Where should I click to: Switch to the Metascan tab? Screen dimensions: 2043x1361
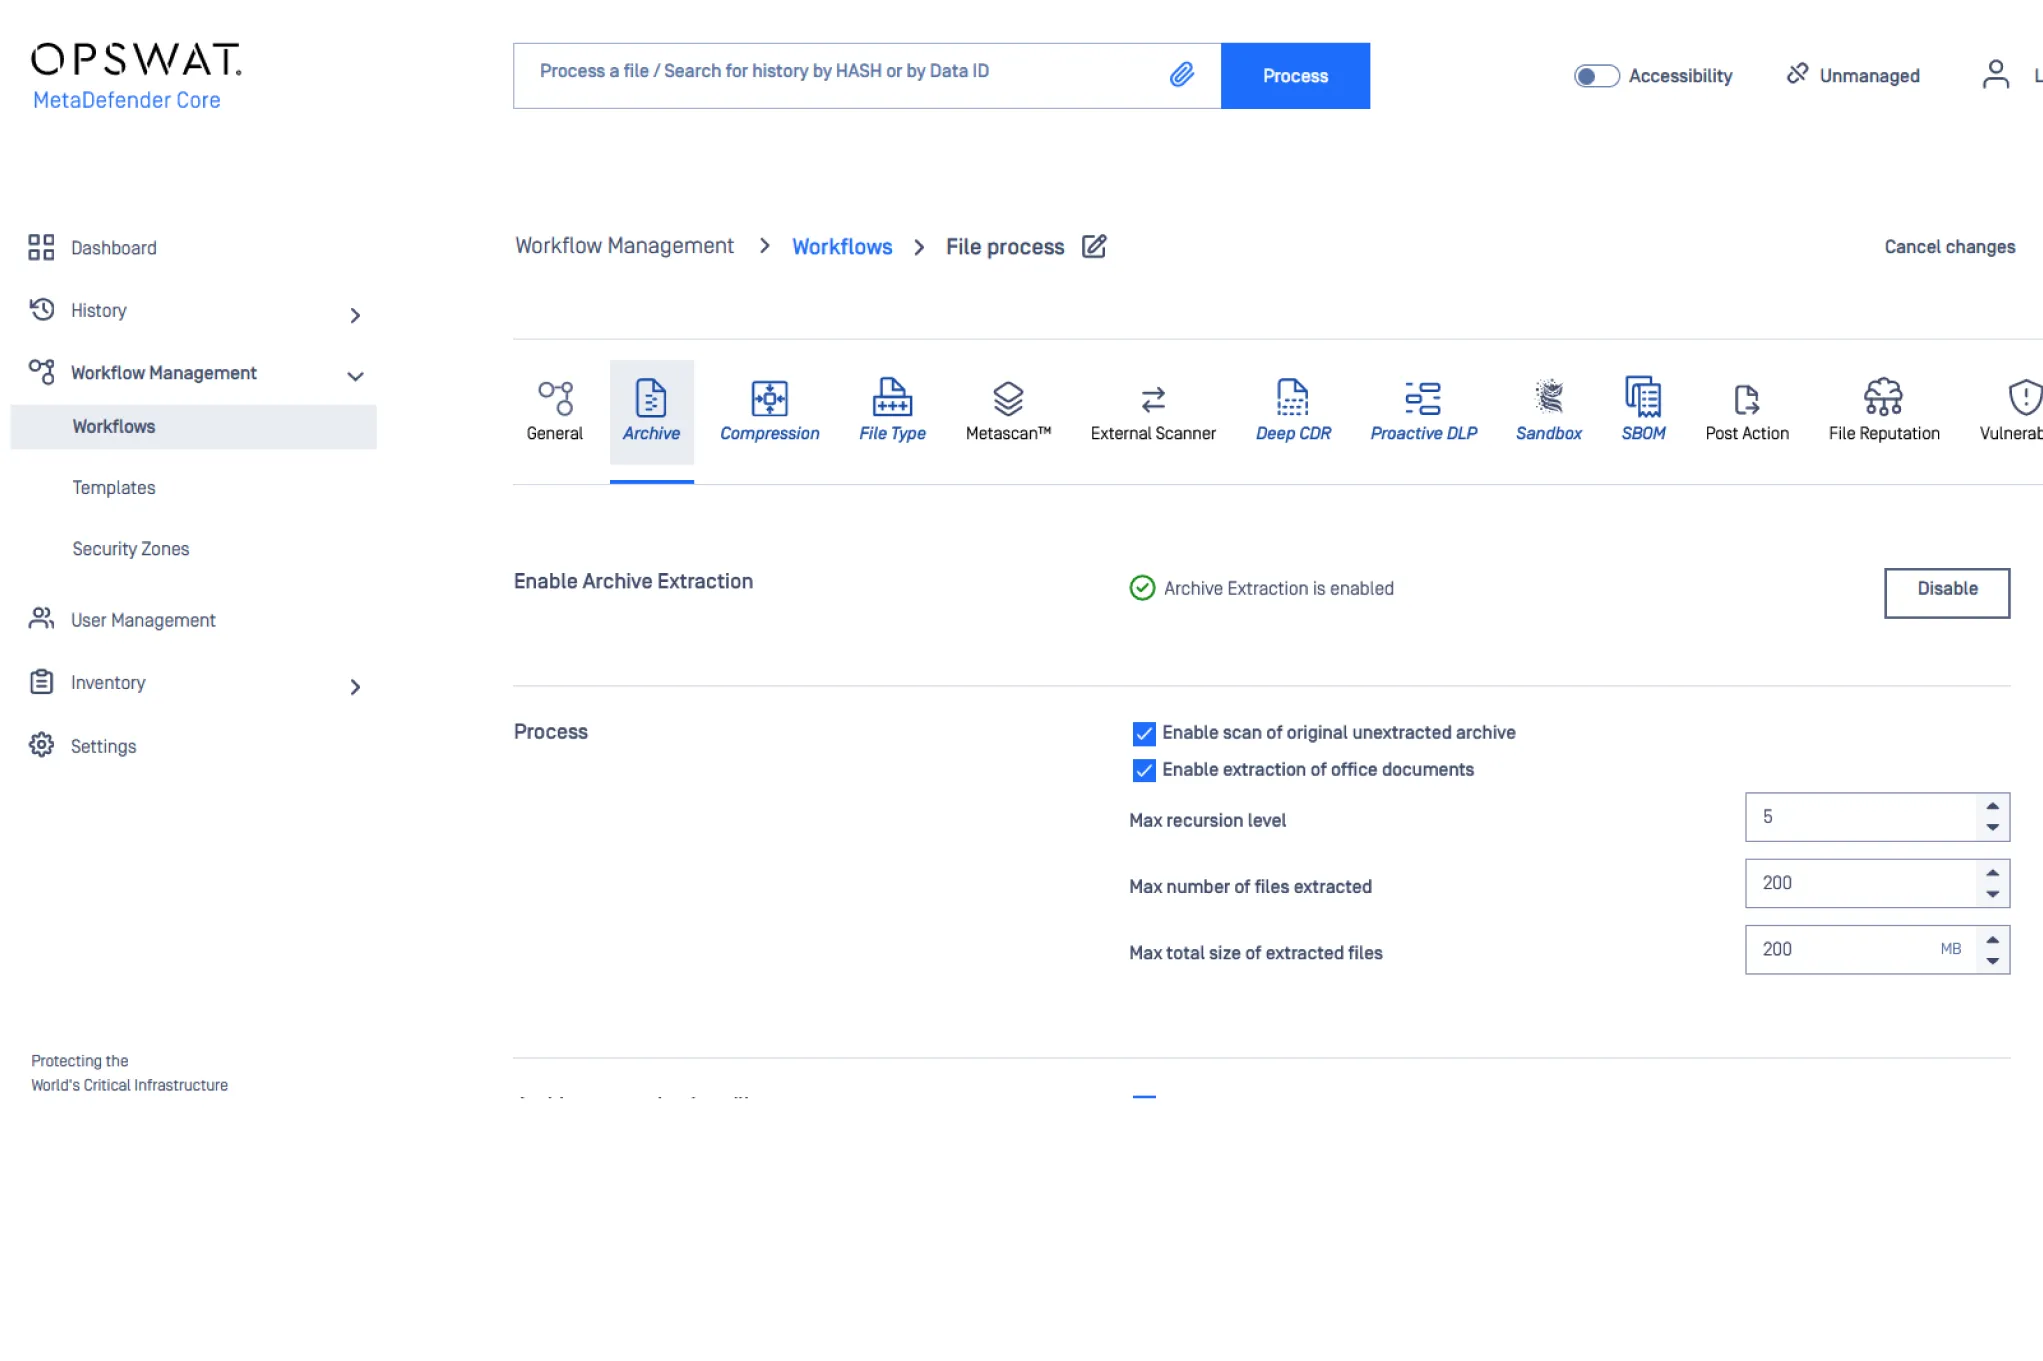(1008, 410)
